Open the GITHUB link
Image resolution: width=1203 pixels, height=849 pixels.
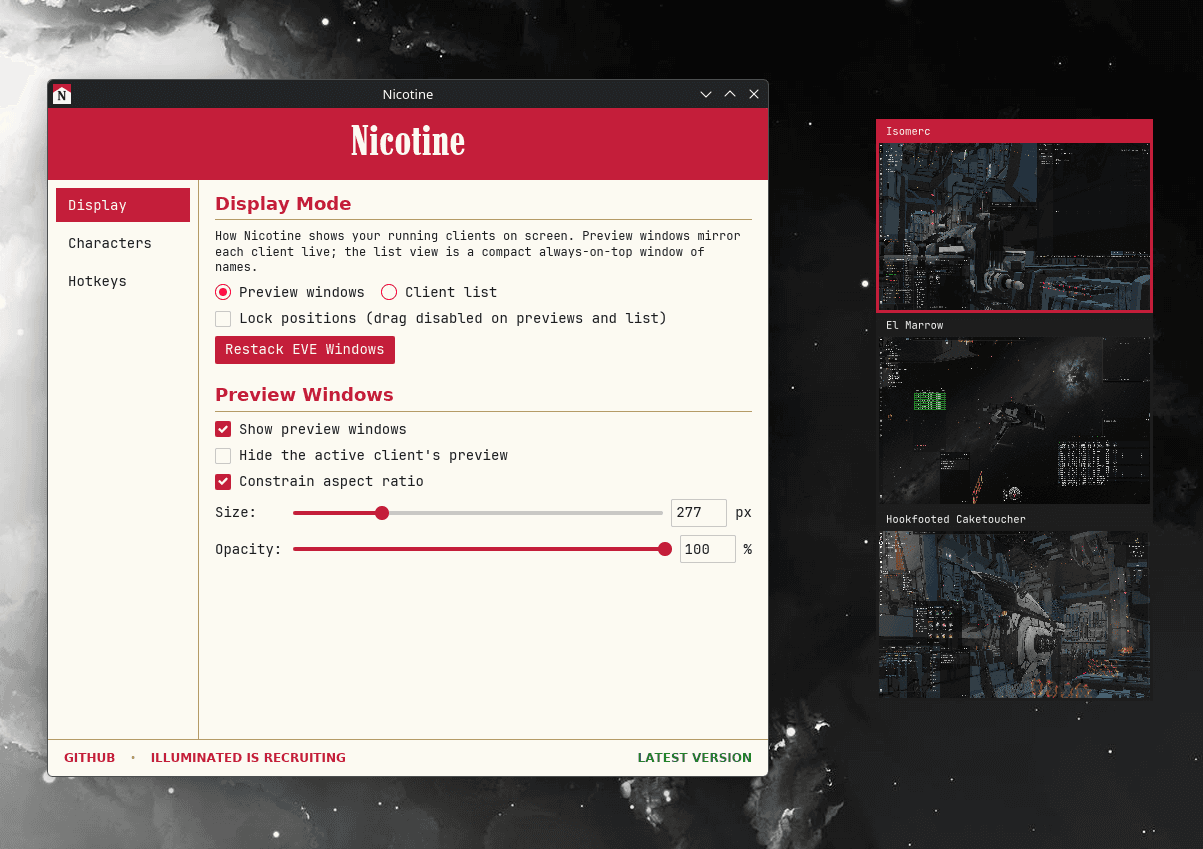[90, 758]
